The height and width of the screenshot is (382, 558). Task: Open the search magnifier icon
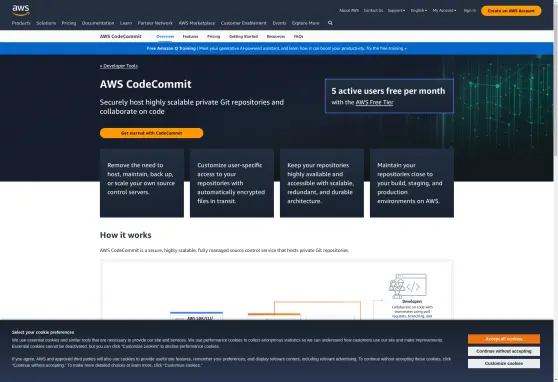click(x=330, y=23)
